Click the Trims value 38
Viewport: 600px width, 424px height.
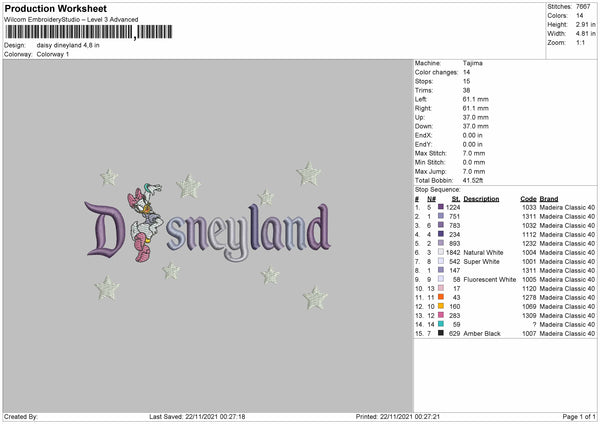(x=466, y=90)
